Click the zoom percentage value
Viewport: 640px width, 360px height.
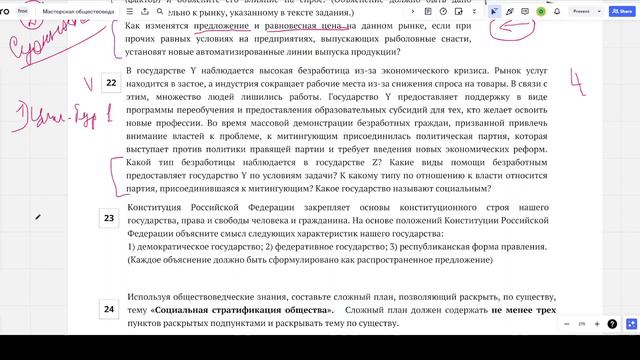pos(582,324)
